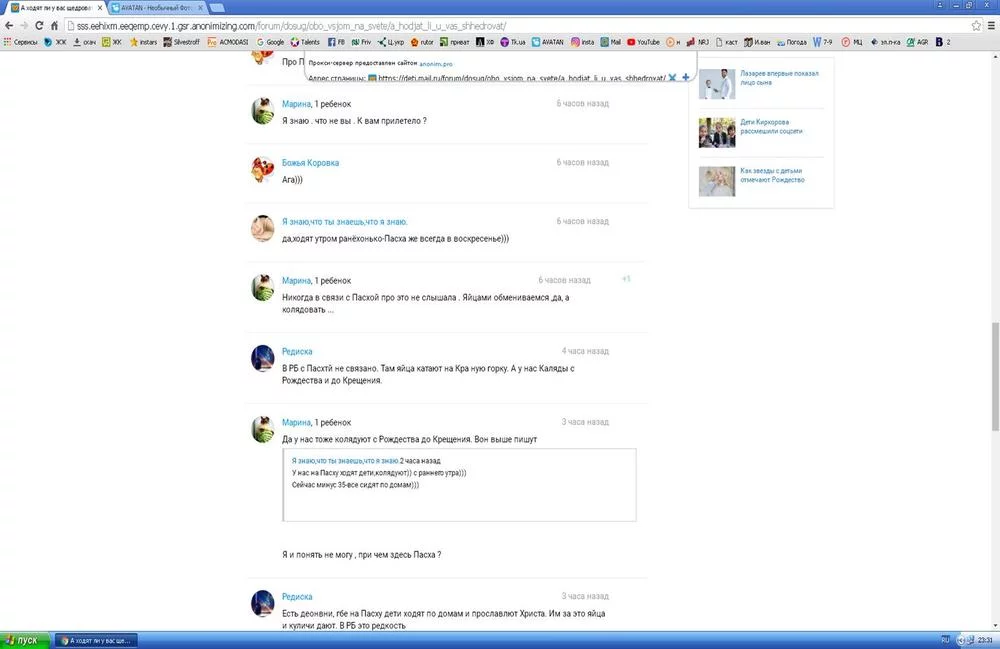Open the Talents bookmark
Screen dimensions: 1000x649
coord(305,42)
